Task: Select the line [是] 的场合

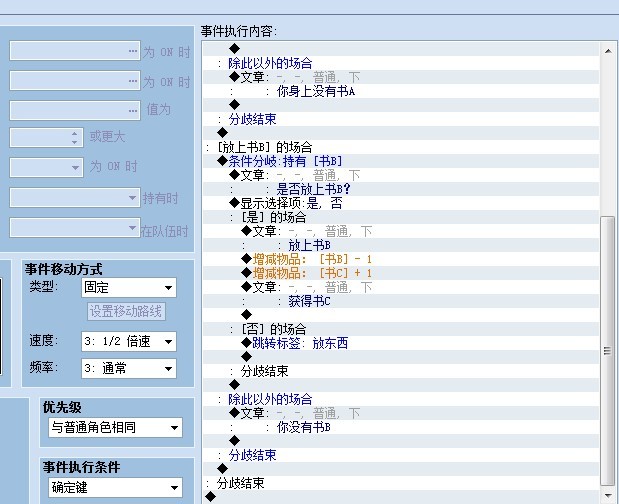Action: (401, 217)
